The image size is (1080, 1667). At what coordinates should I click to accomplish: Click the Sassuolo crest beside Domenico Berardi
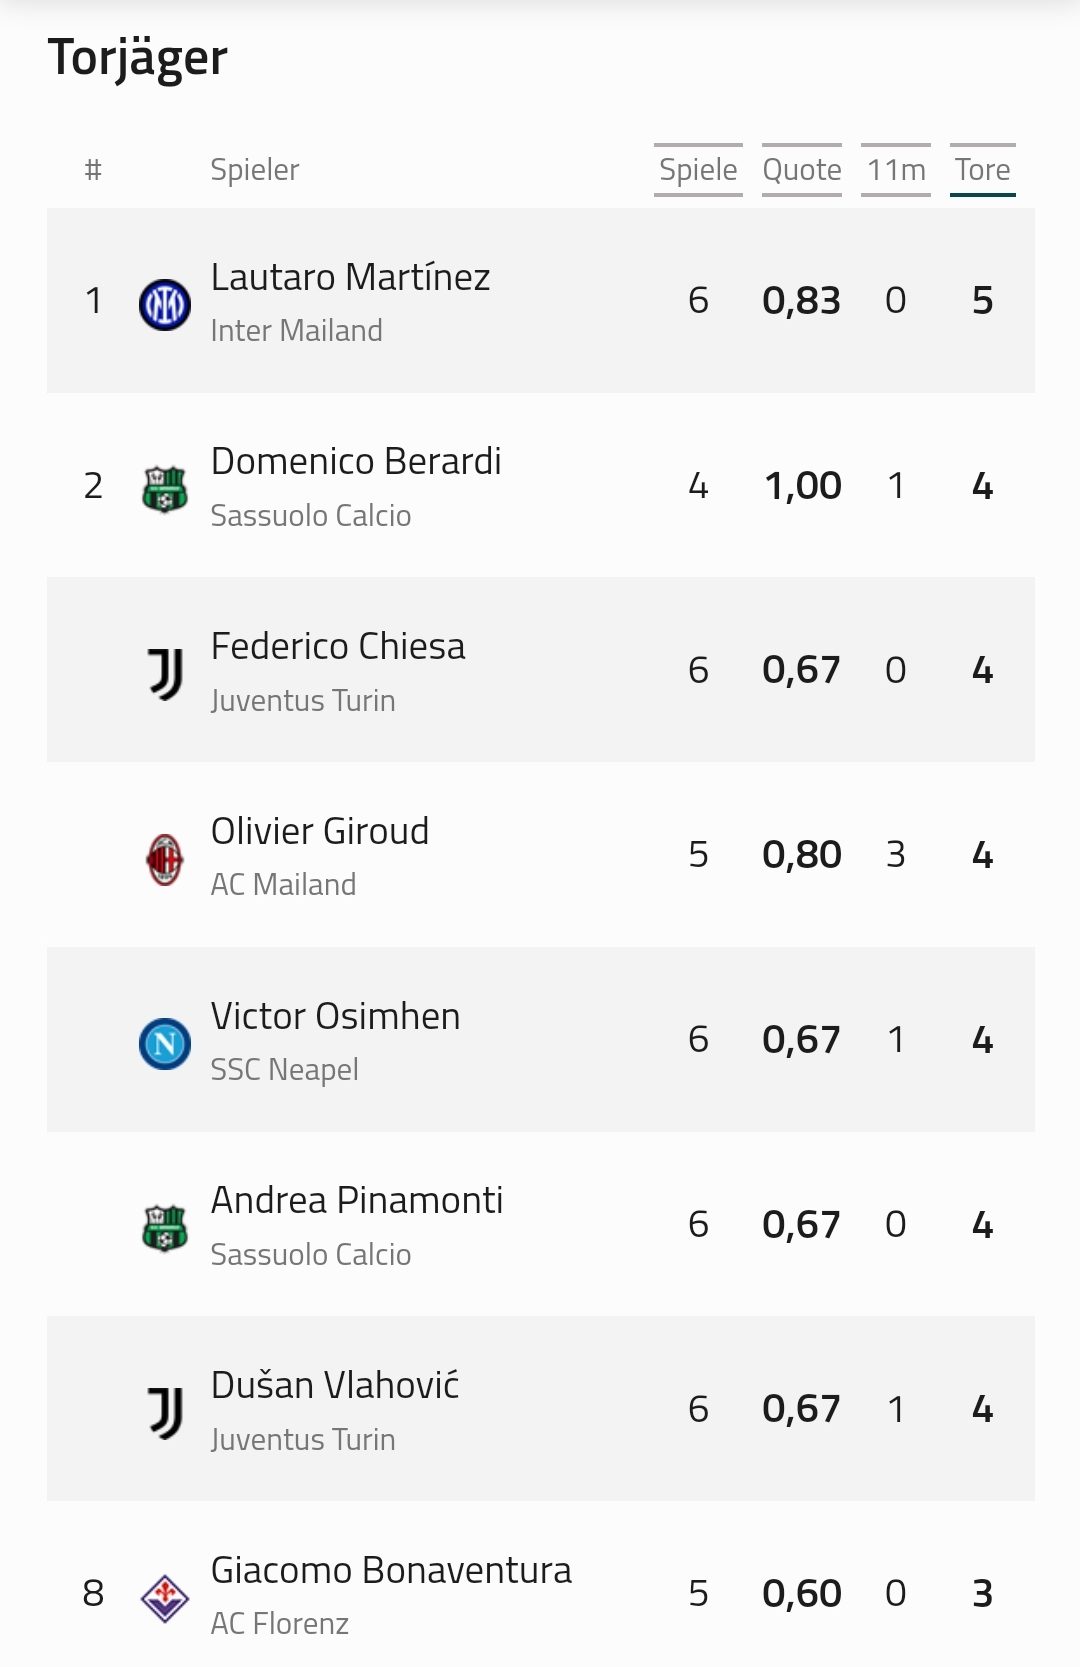coord(165,490)
